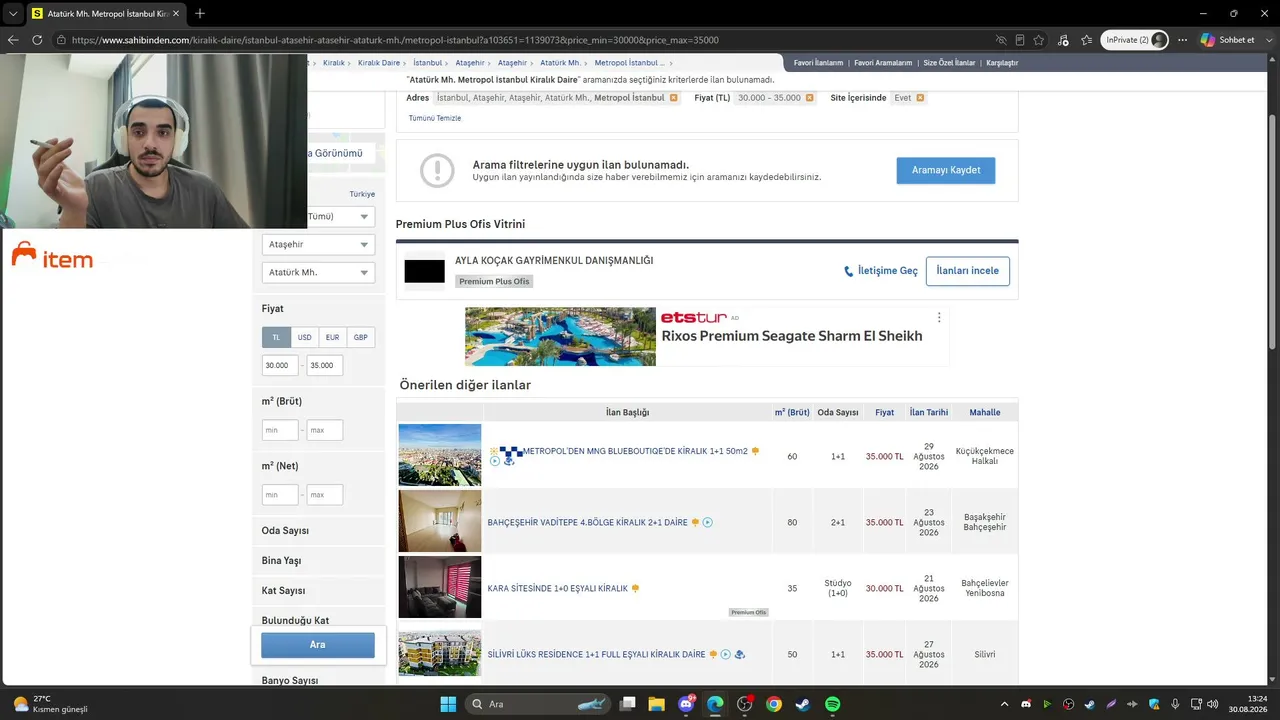Image resolution: width=1280 pixels, height=720 pixels.
Task: Open the Metropol'den MNG Blueboutiqe listing thumbnail
Action: coord(440,455)
